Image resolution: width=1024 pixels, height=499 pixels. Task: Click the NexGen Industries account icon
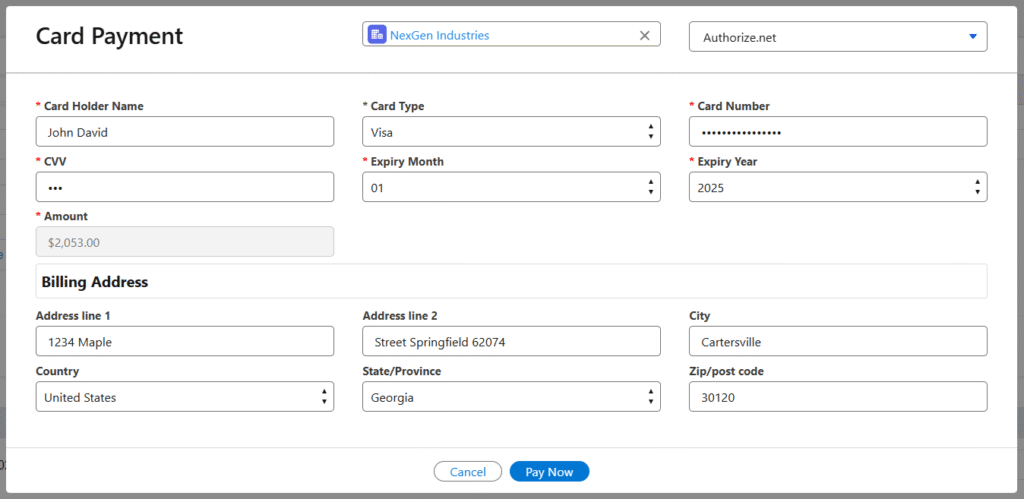377,35
